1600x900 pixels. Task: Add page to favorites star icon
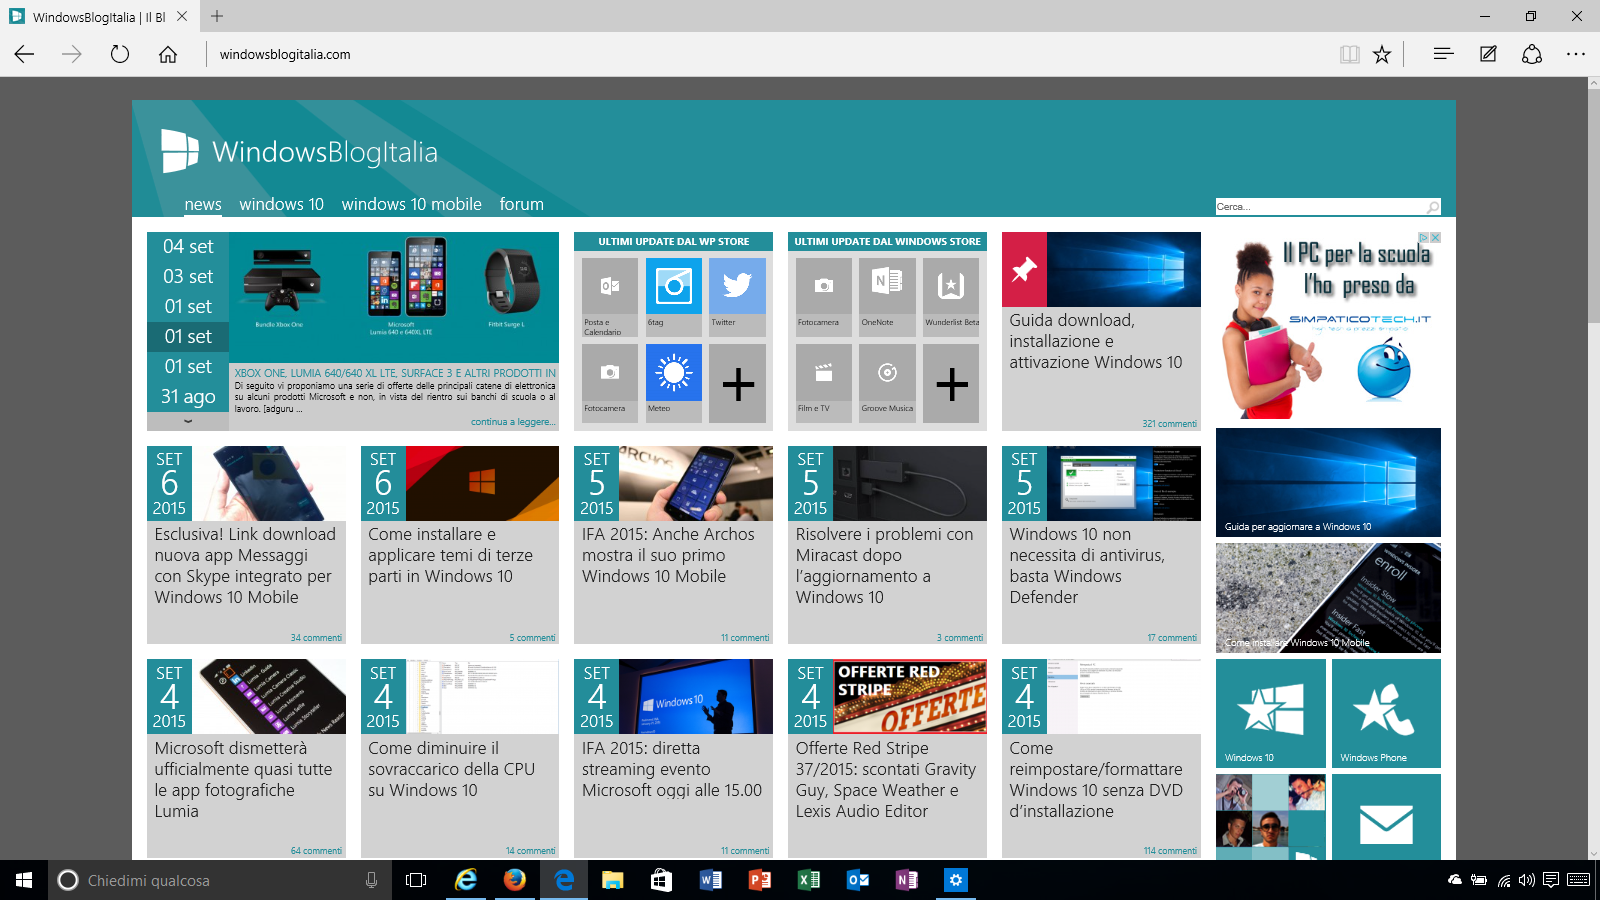[1382, 54]
